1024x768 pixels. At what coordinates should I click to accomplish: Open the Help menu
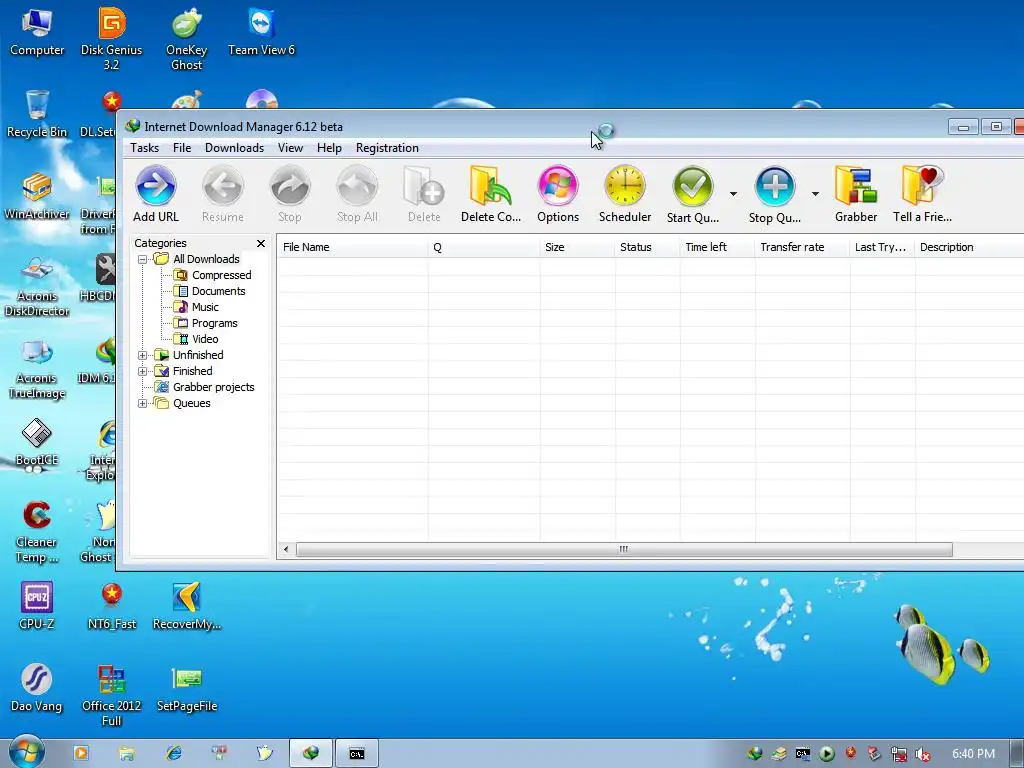pyautogui.click(x=329, y=148)
